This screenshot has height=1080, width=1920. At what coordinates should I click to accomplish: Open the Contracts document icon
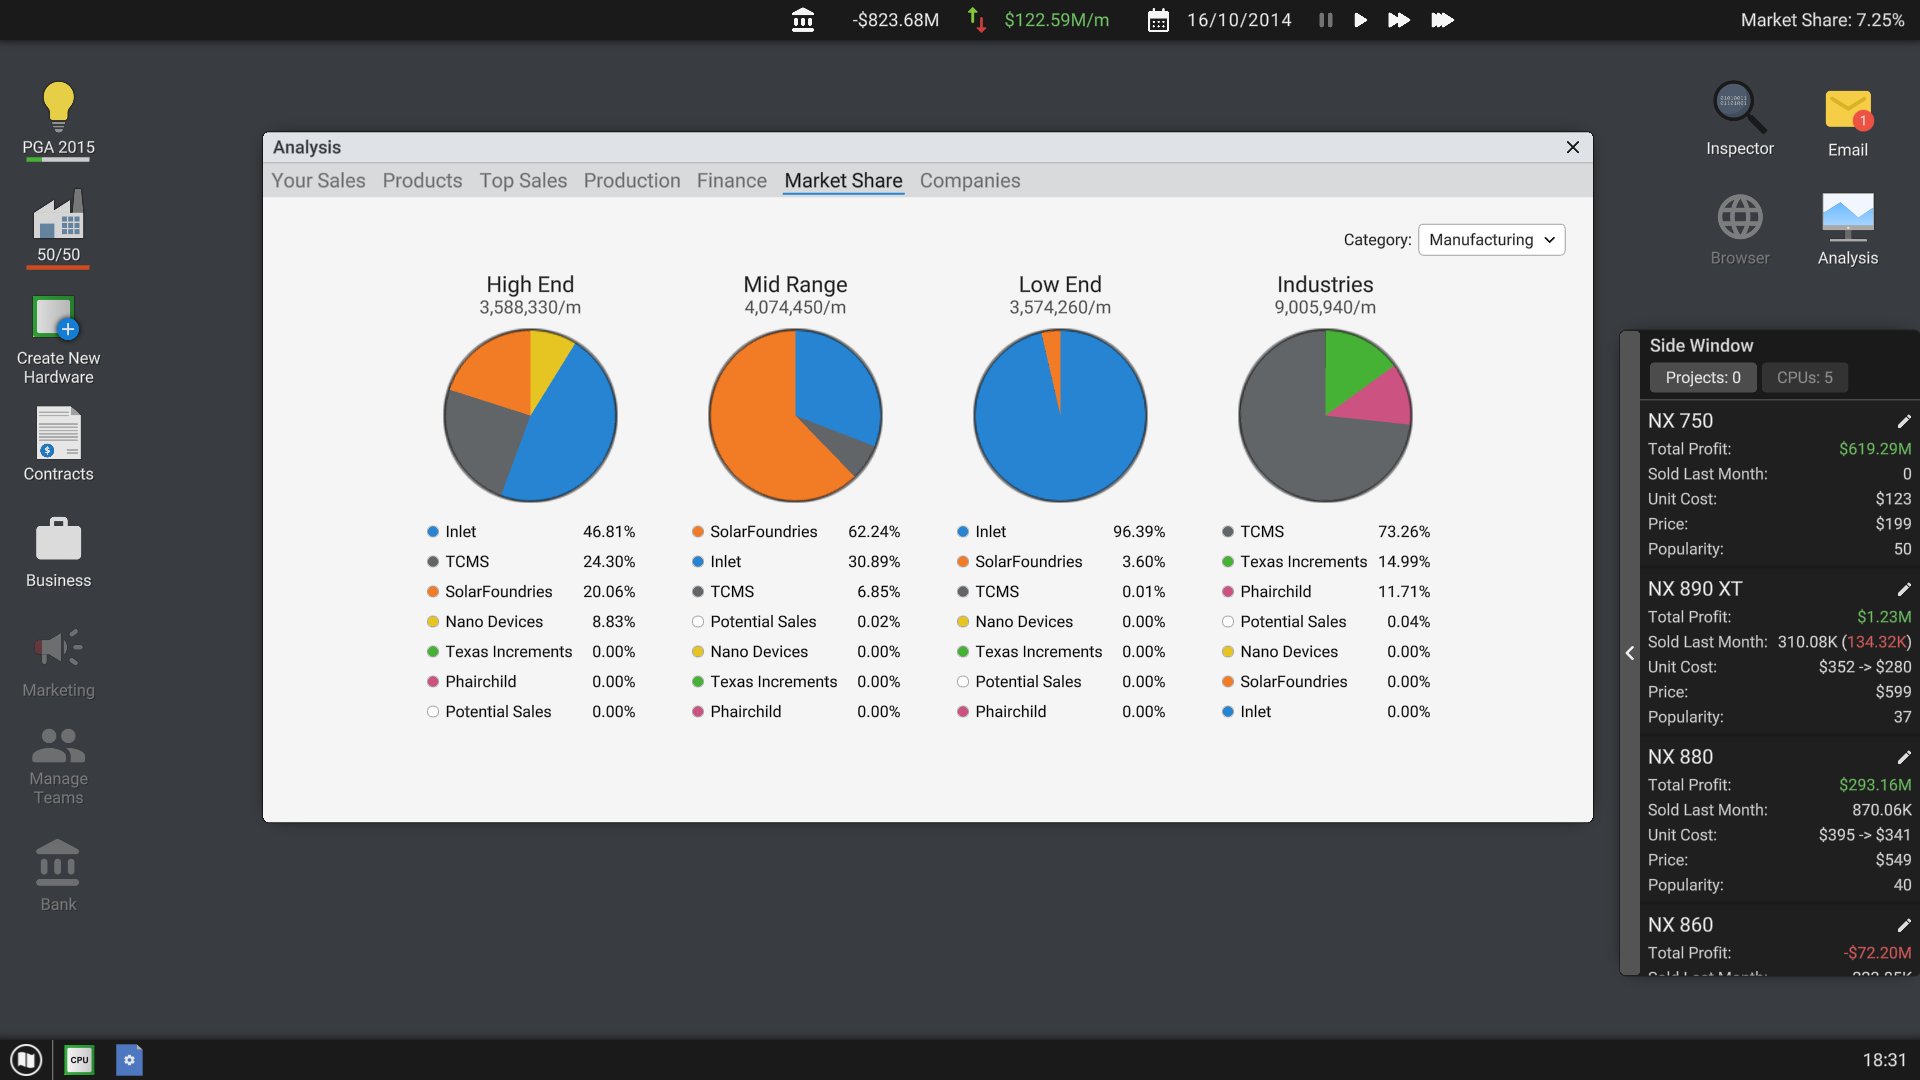(x=58, y=434)
